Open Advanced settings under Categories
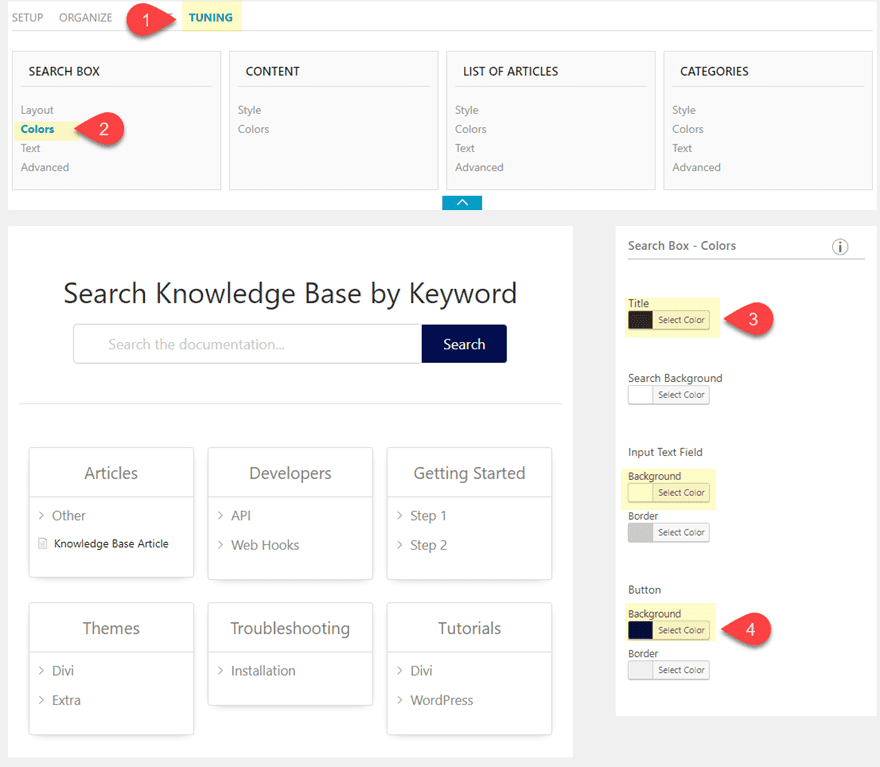Viewport: 880px width, 767px height. 696,167
